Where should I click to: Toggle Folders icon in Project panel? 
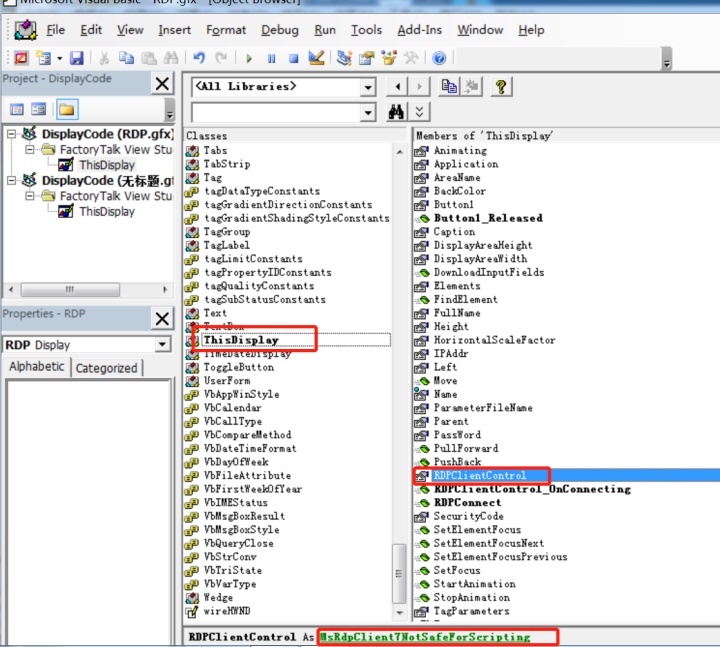(x=67, y=109)
